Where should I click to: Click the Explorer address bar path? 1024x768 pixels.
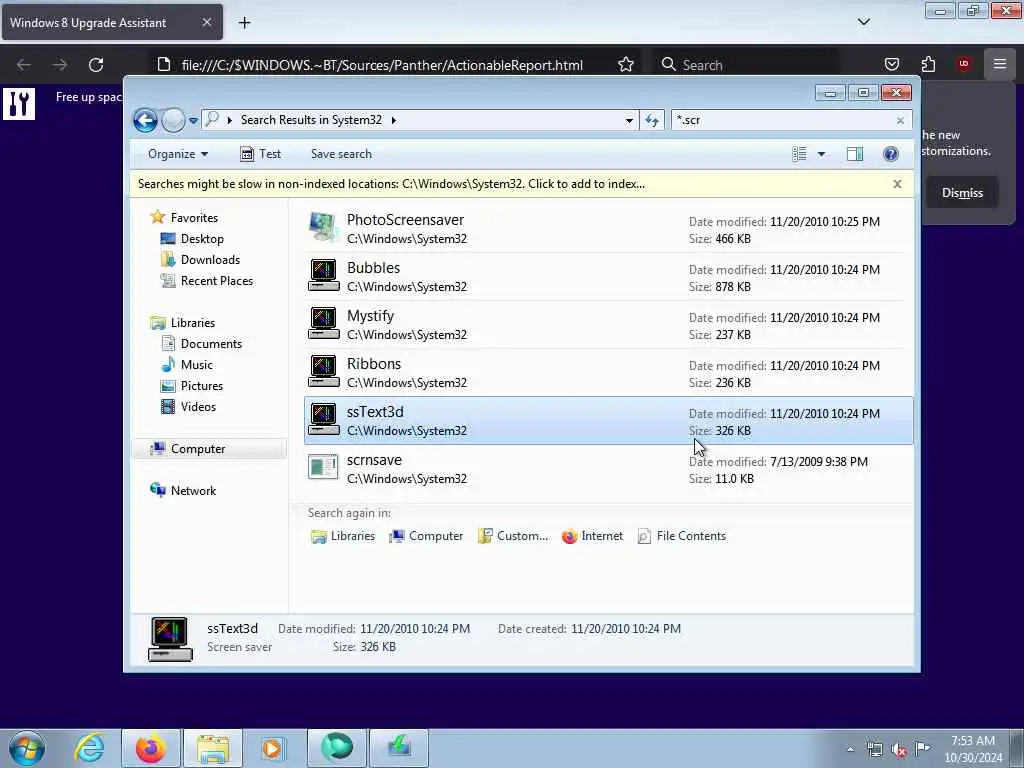[x=311, y=120]
